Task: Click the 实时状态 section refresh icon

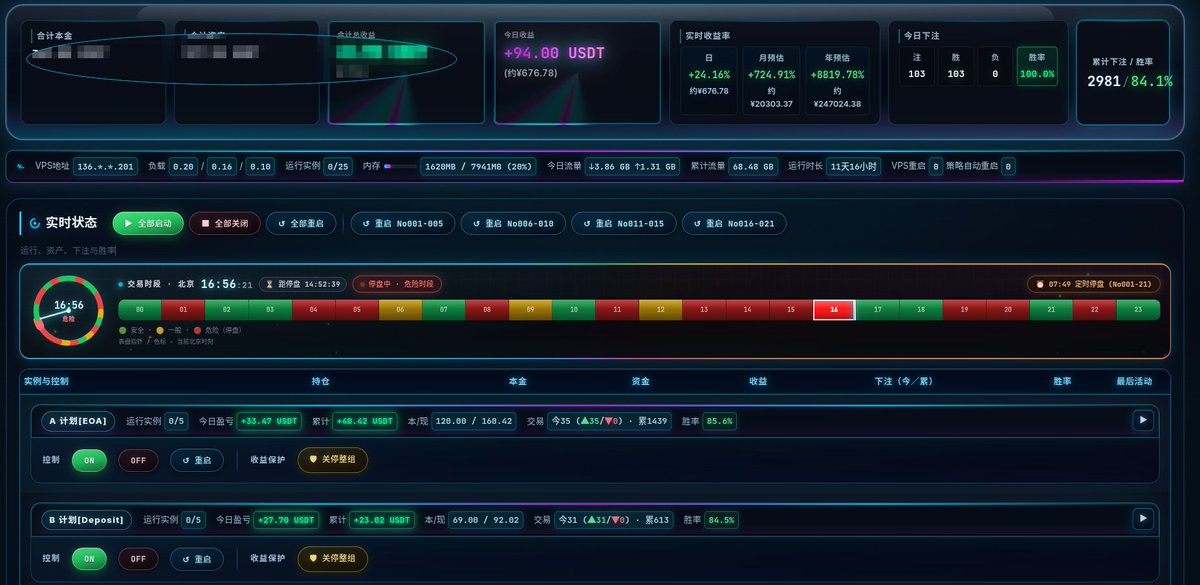Action: coord(35,224)
